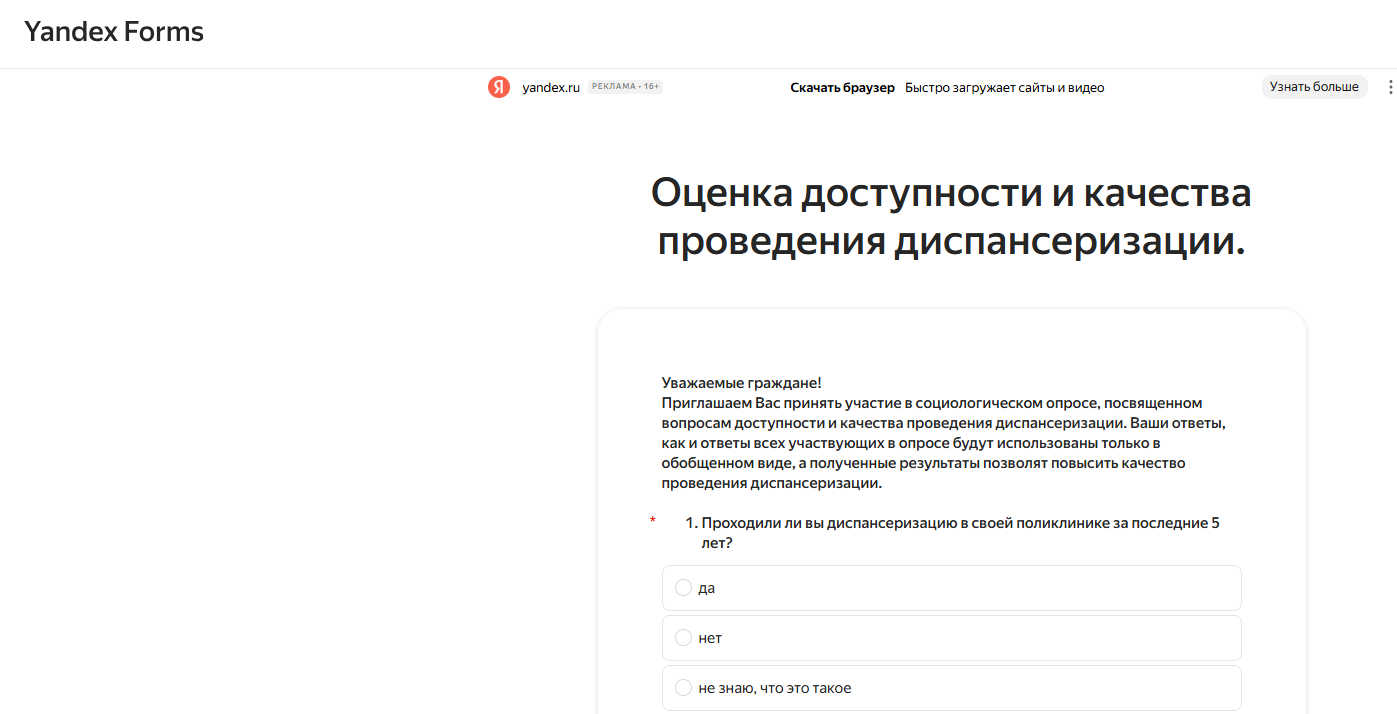
Task: Click the Yandex Forms header title
Action: click(x=114, y=32)
